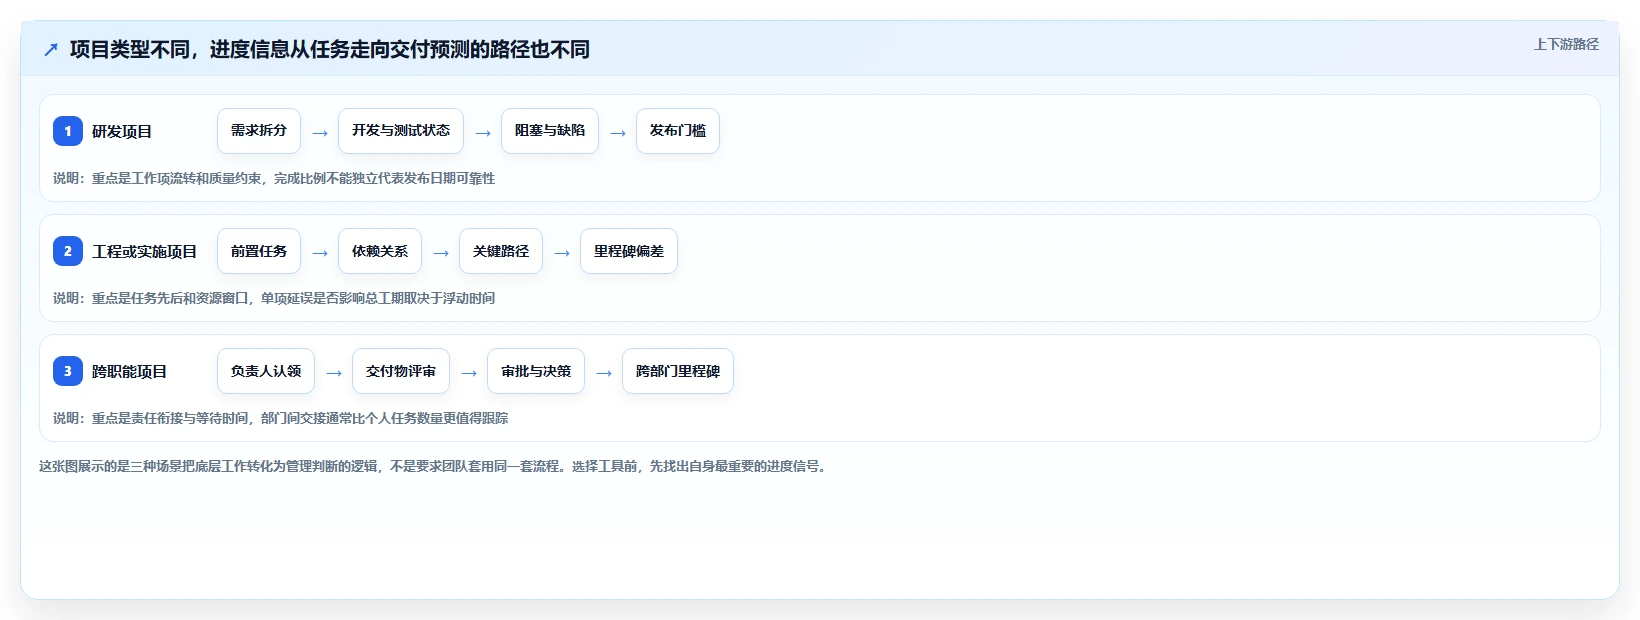Click the number 1 badge for 研发项目
The width and height of the screenshot is (1640, 620).
click(68, 131)
